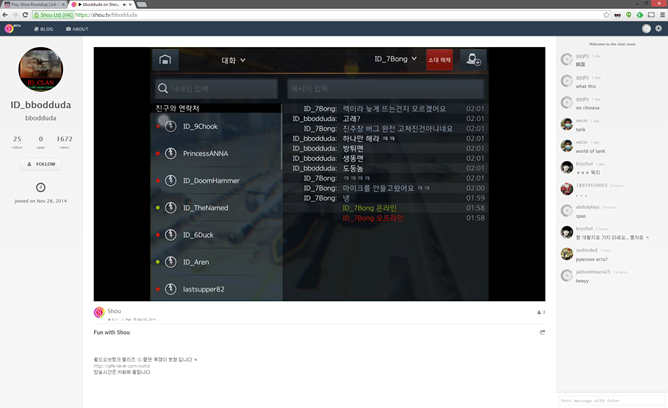The height and width of the screenshot is (408, 668).
Task: Bookmark this page with the star icon
Action: [606, 15]
